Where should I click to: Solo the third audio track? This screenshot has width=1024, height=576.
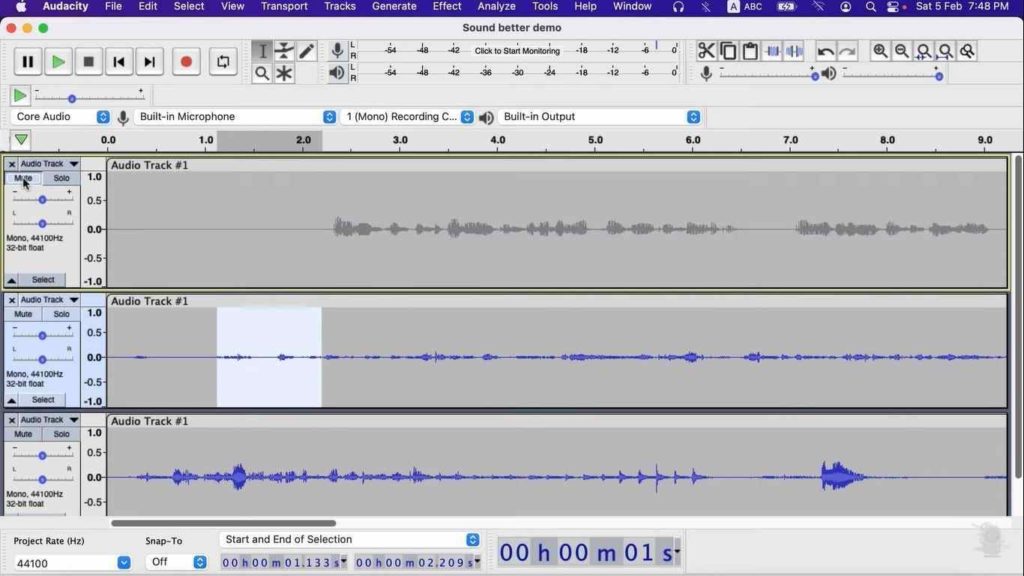pyautogui.click(x=61, y=434)
